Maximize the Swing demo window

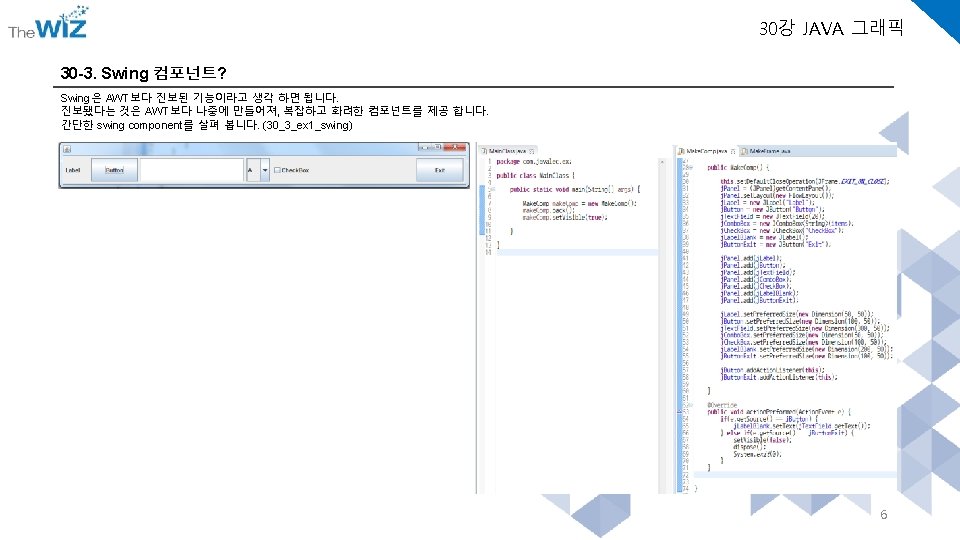point(437,148)
